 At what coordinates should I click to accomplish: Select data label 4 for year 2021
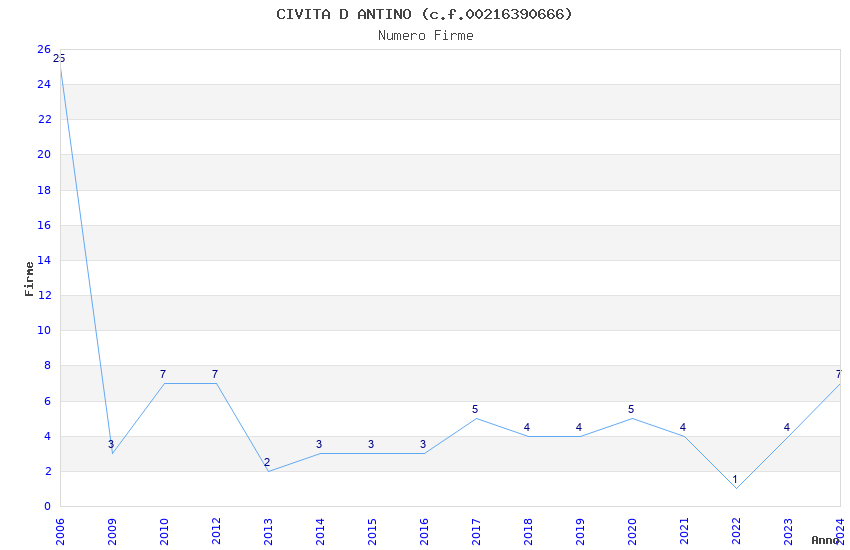(x=683, y=427)
